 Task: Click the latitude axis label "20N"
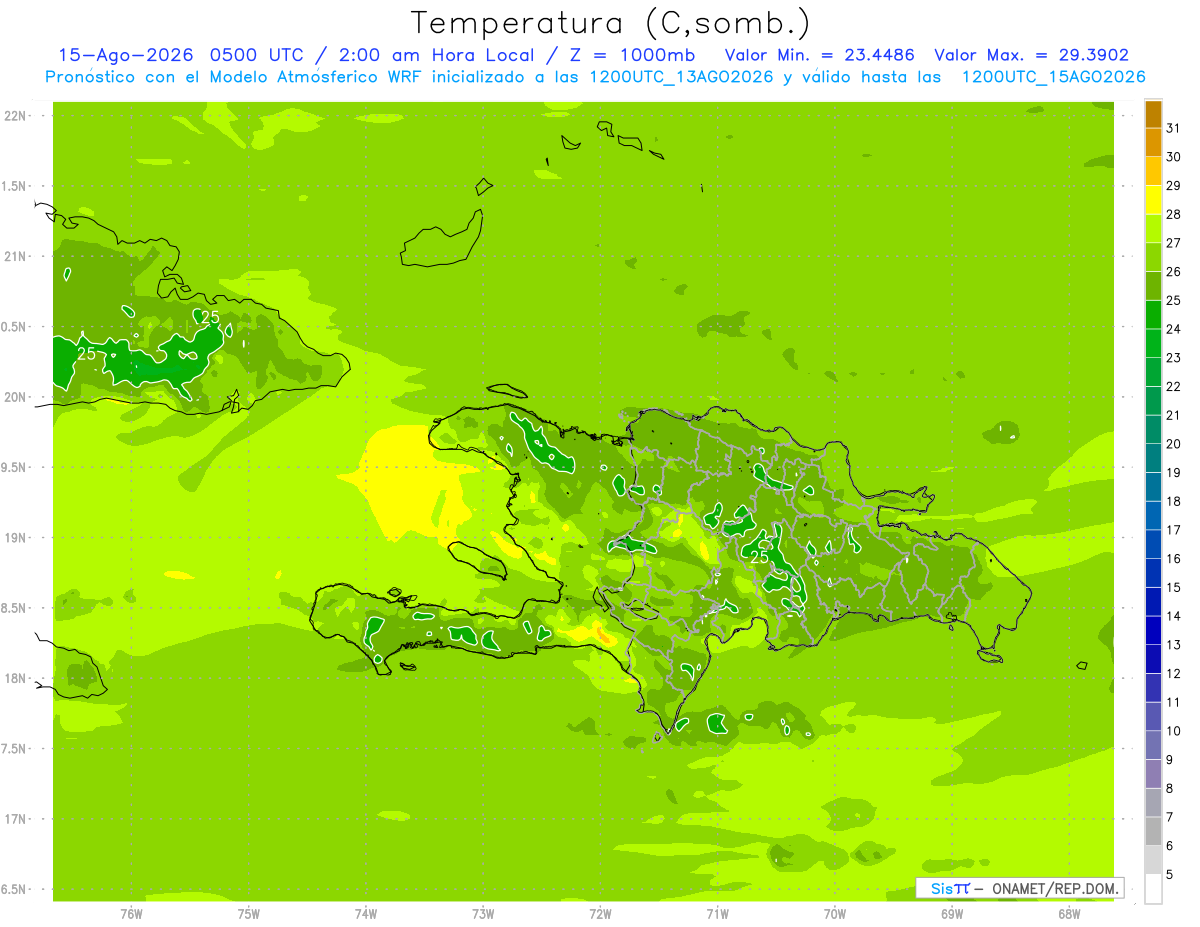(15, 397)
